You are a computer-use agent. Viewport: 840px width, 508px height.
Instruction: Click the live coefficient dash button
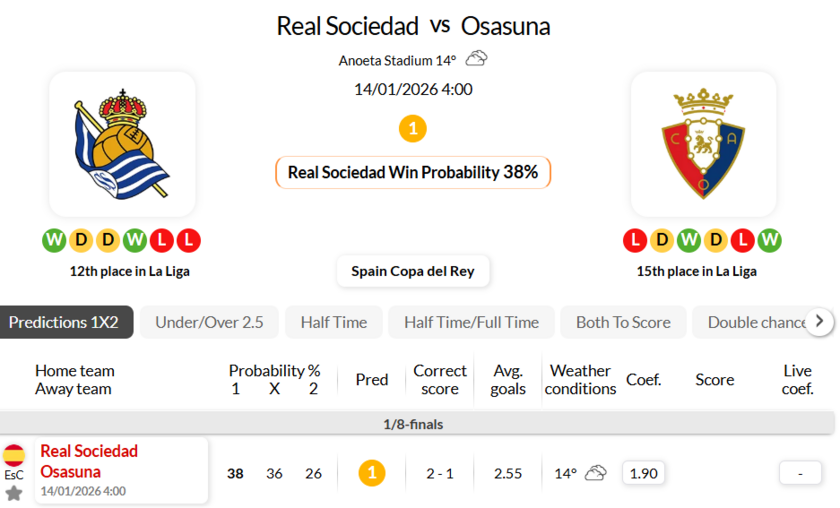tap(800, 473)
